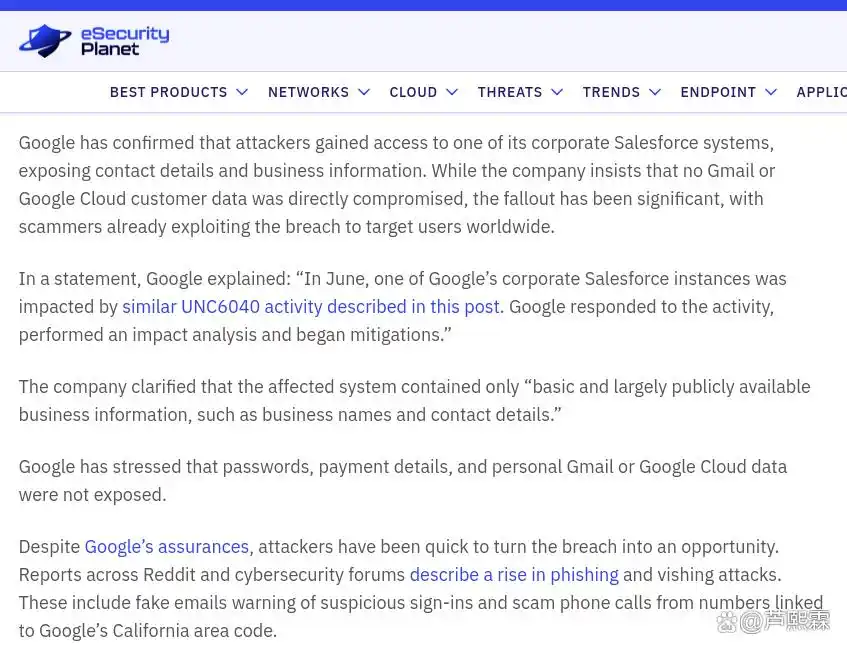This screenshot has height=651, width=847.
Task: Open the Google's assurances link
Action: point(166,547)
